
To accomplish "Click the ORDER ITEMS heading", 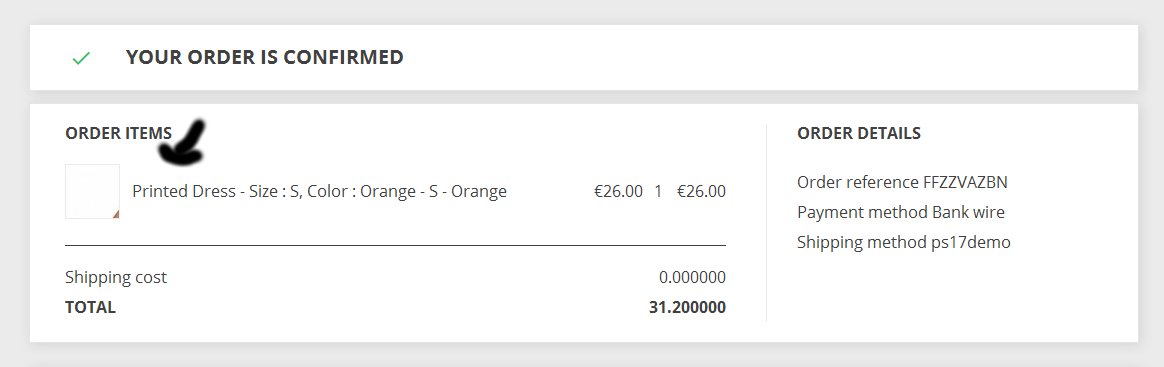I will coord(118,134).
